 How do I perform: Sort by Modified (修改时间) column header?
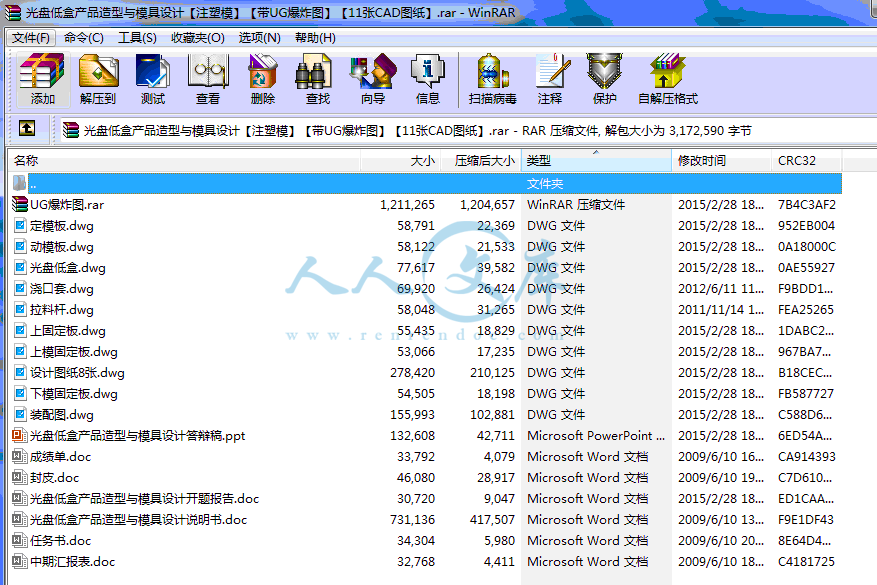click(x=722, y=161)
